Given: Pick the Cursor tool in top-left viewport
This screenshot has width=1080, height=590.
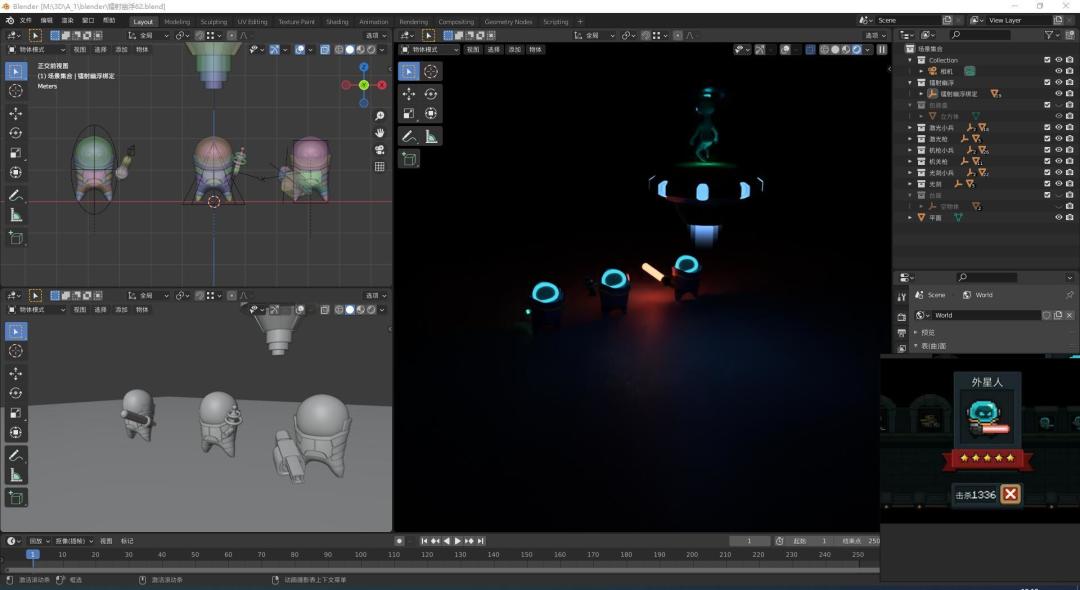Looking at the screenshot, I should (15, 91).
